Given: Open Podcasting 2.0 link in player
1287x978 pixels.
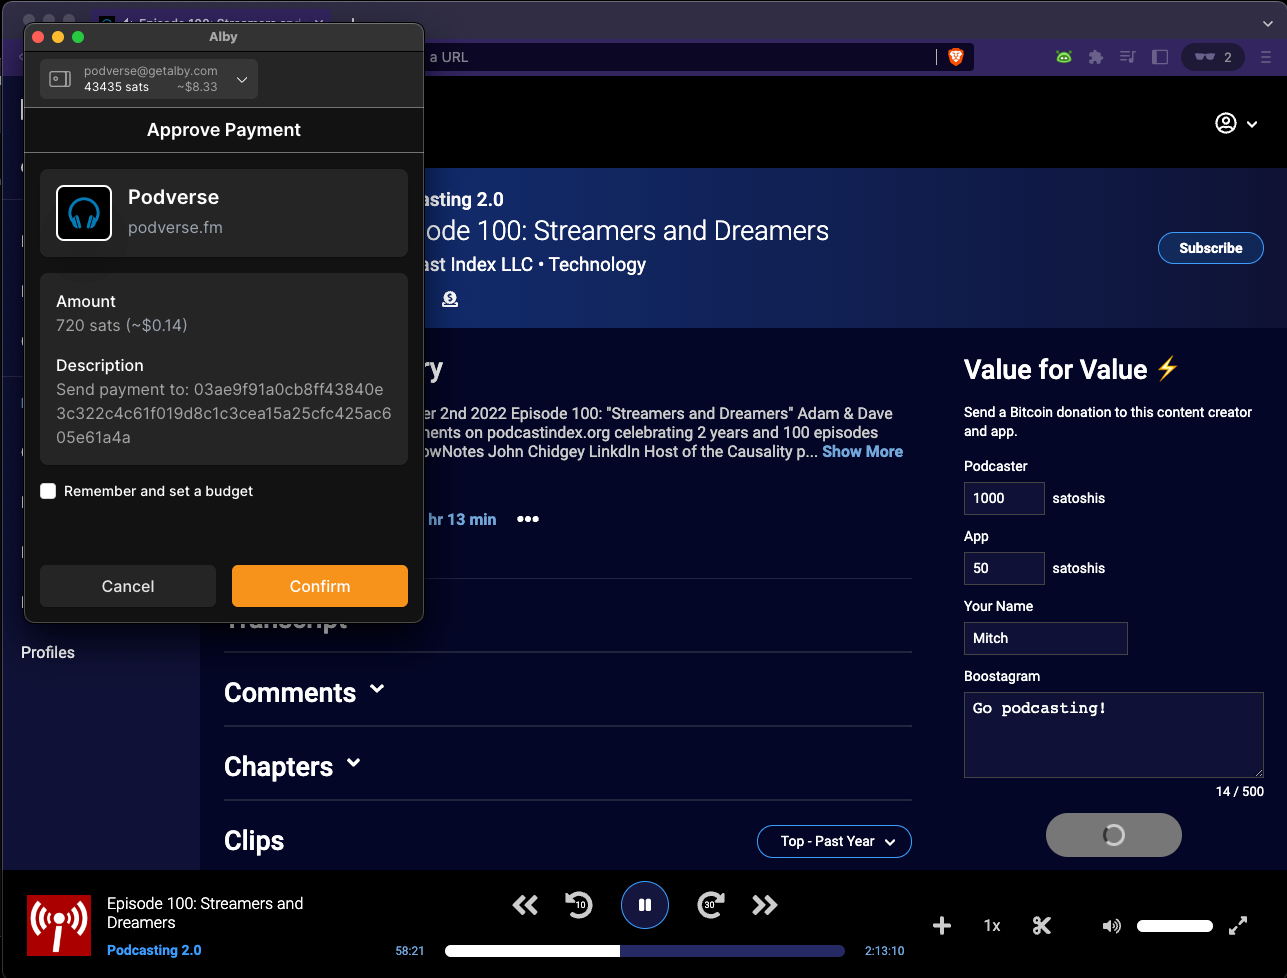Looking at the screenshot, I should (154, 950).
